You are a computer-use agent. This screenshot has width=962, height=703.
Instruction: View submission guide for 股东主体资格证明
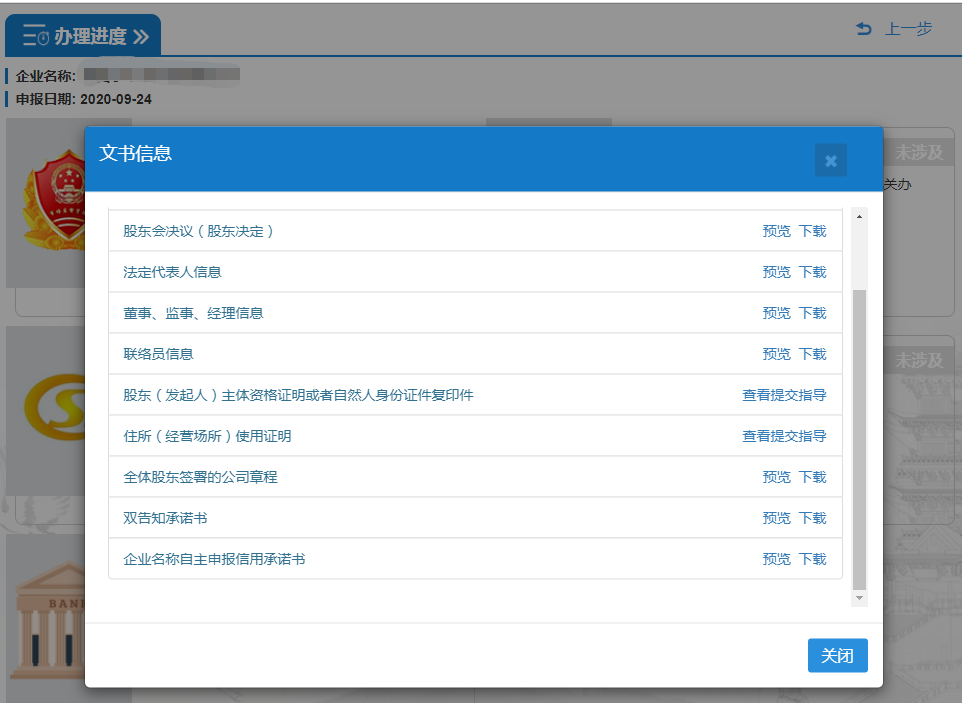point(784,395)
